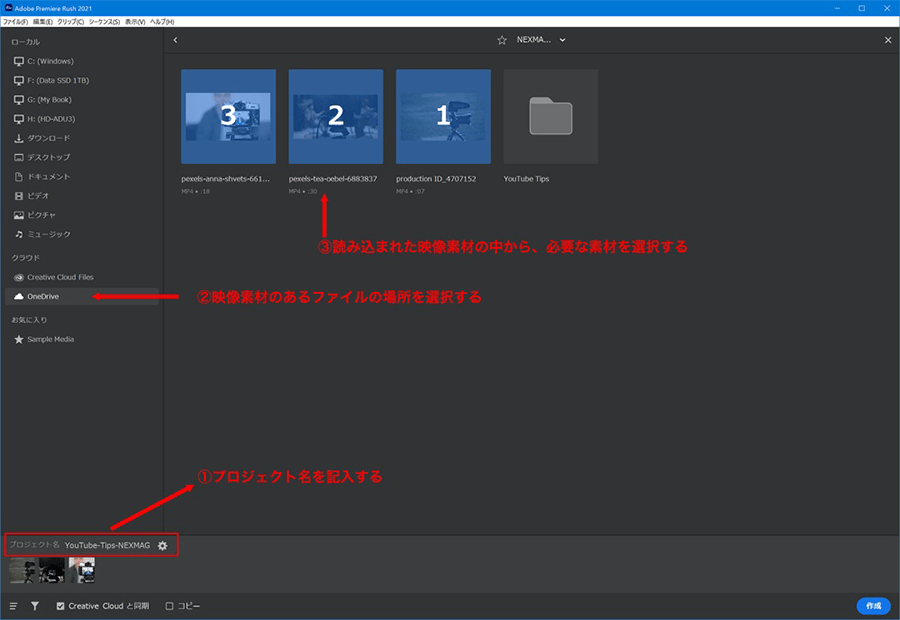Image resolution: width=900 pixels, height=620 pixels.
Task: Open the YouTube Tips folder
Action: (550, 117)
